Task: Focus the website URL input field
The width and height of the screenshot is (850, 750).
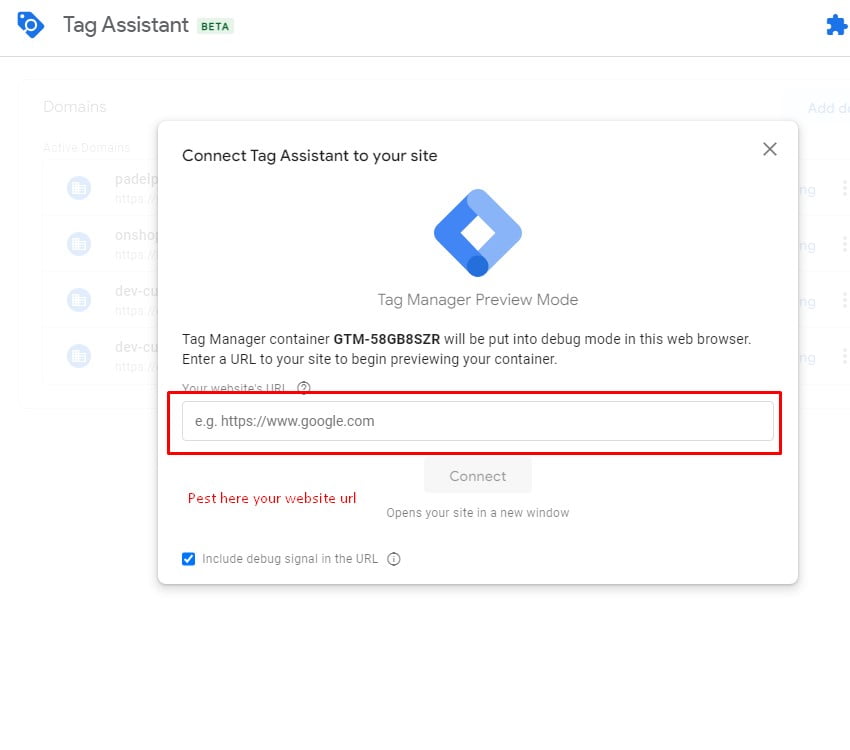Action: pyautogui.click(x=477, y=421)
